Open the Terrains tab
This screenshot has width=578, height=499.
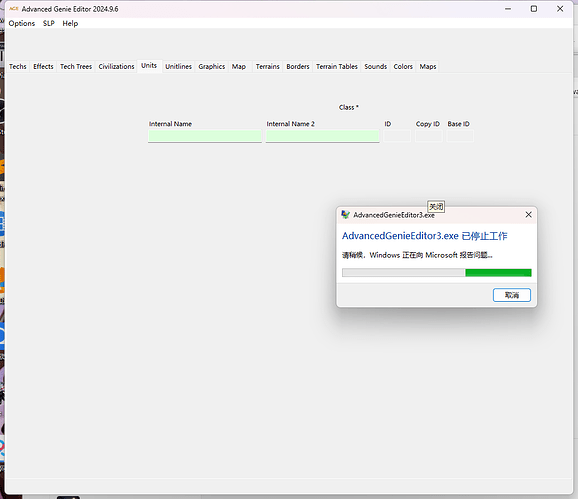pos(268,67)
